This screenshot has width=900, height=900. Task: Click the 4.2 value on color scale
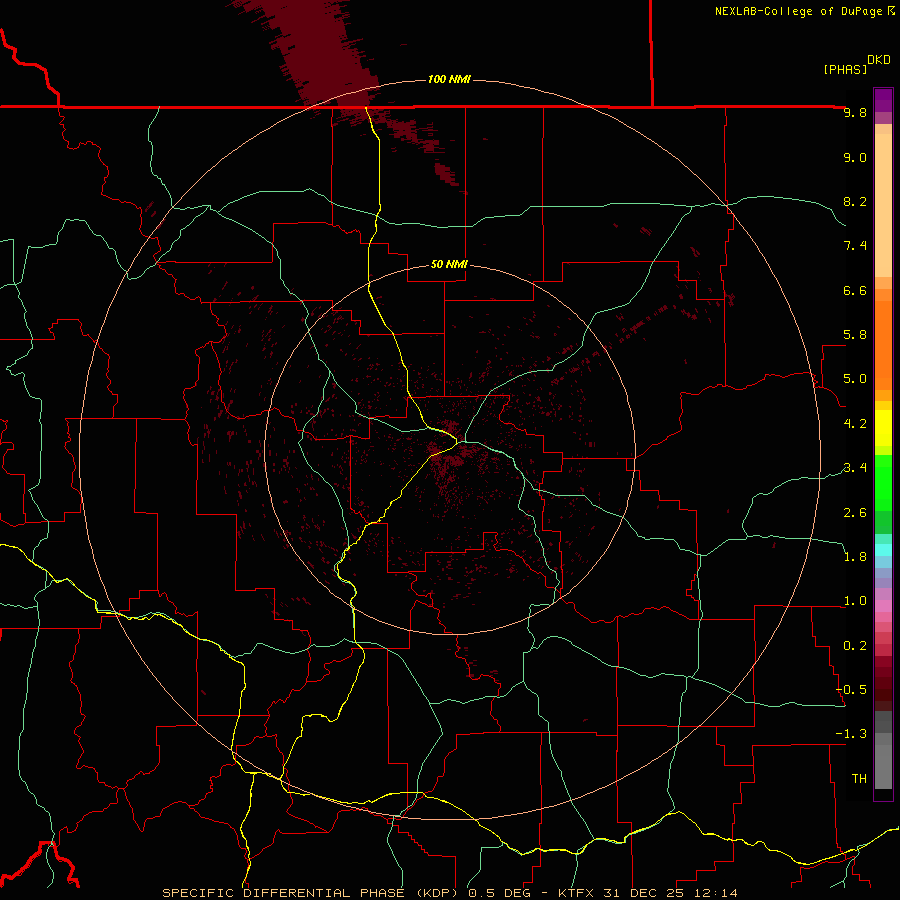855,424
